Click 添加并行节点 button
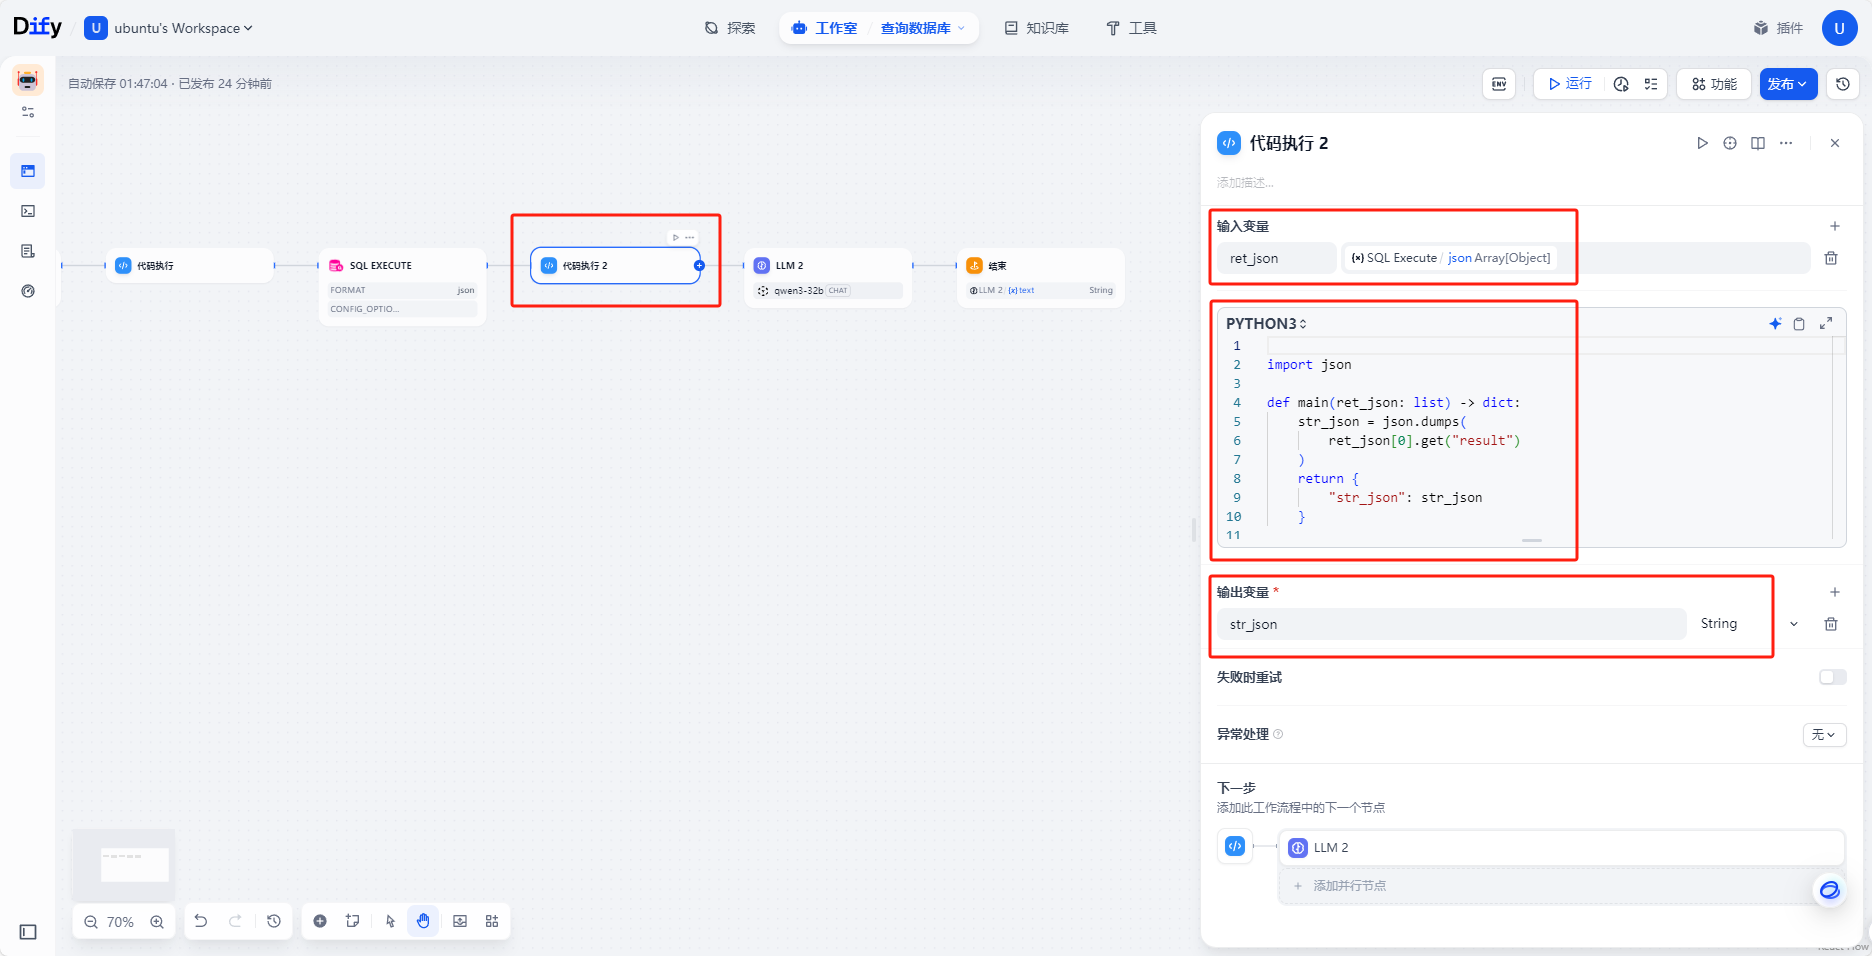 pos(1561,886)
